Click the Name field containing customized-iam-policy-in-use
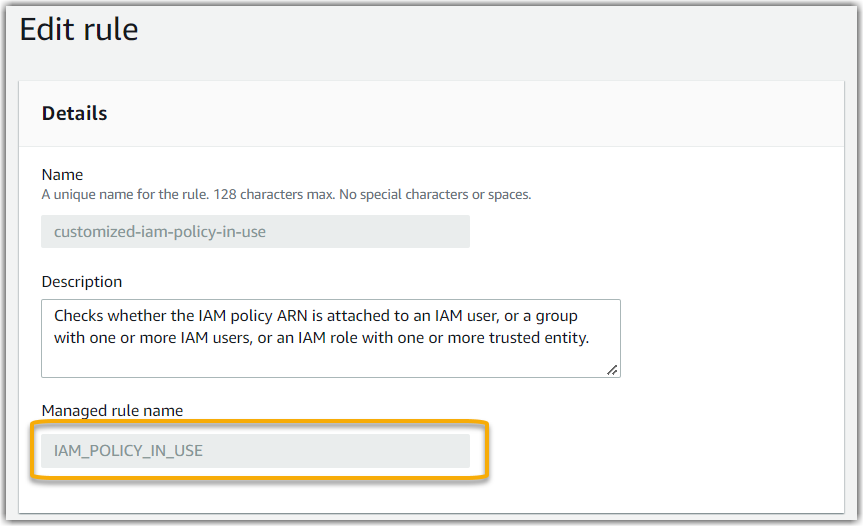Image resolution: width=864 pixels, height=527 pixels. click(255, 232)
